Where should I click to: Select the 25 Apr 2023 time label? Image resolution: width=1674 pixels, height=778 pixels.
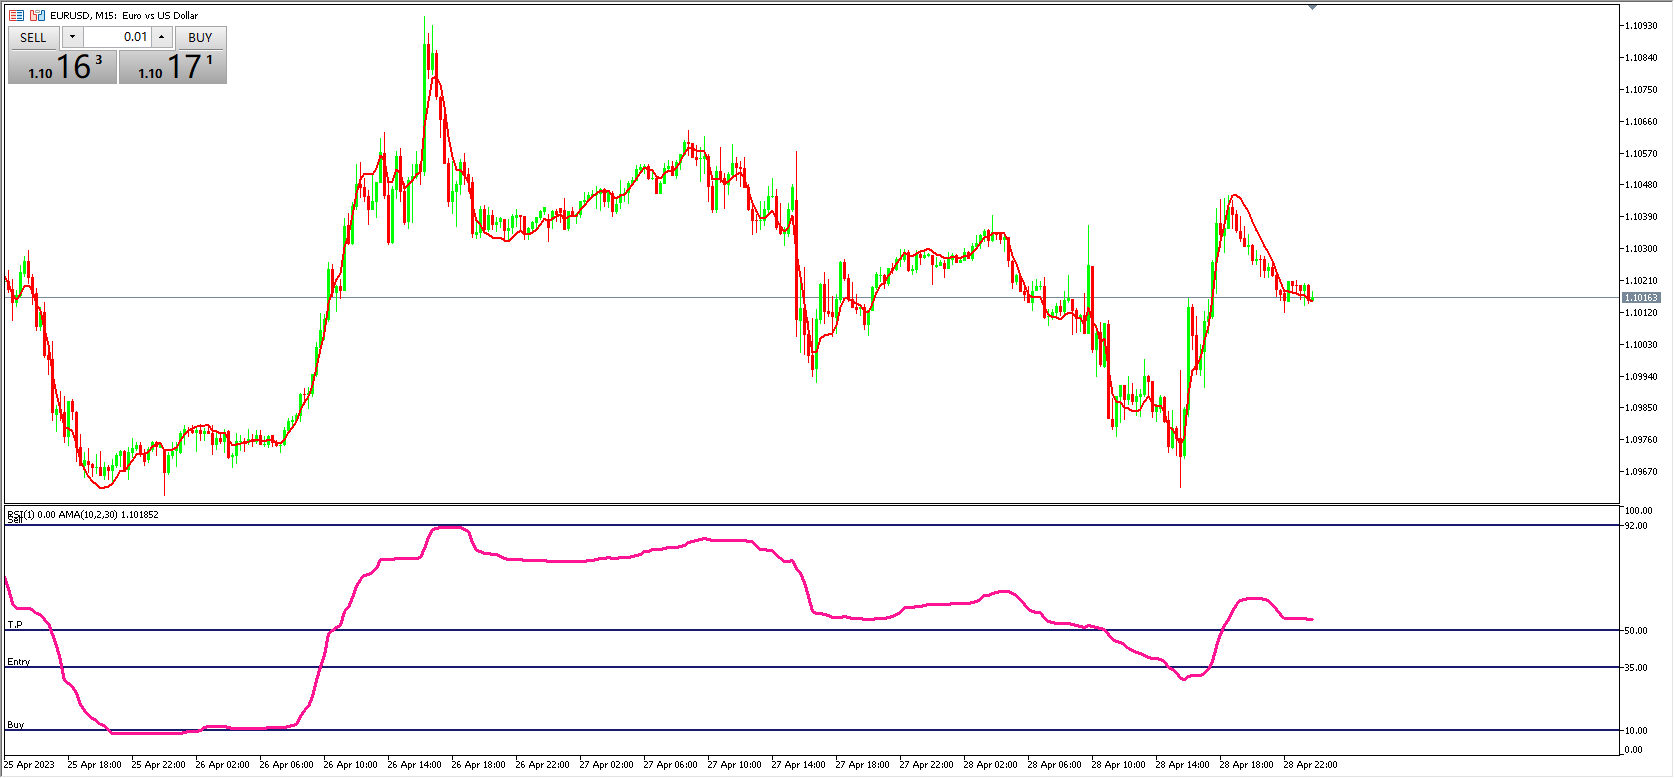point(30,765)
